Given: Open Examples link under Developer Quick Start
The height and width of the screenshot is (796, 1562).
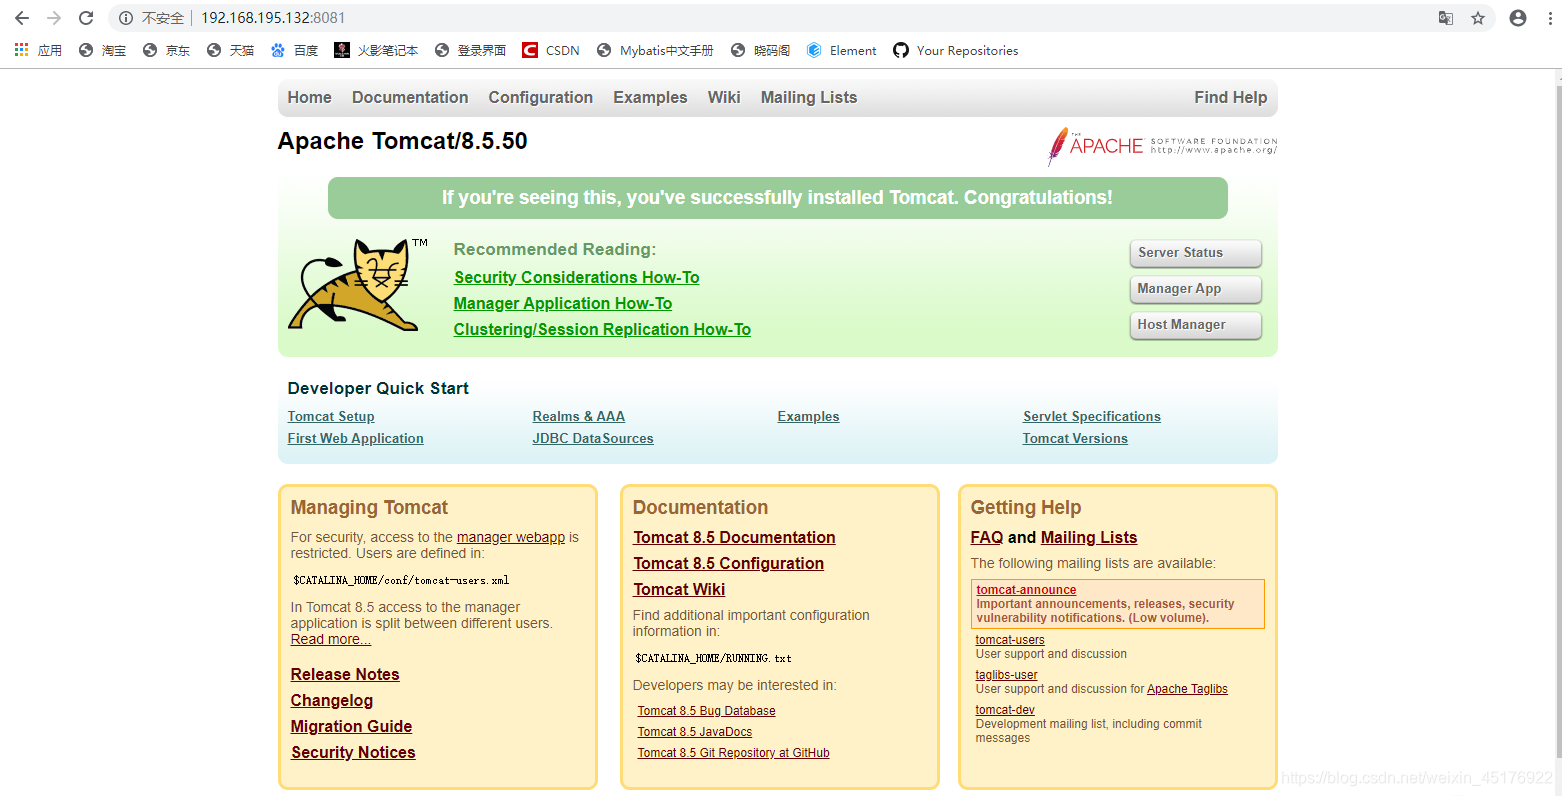Looking at the screenshot, I should (x=809, y=417).
